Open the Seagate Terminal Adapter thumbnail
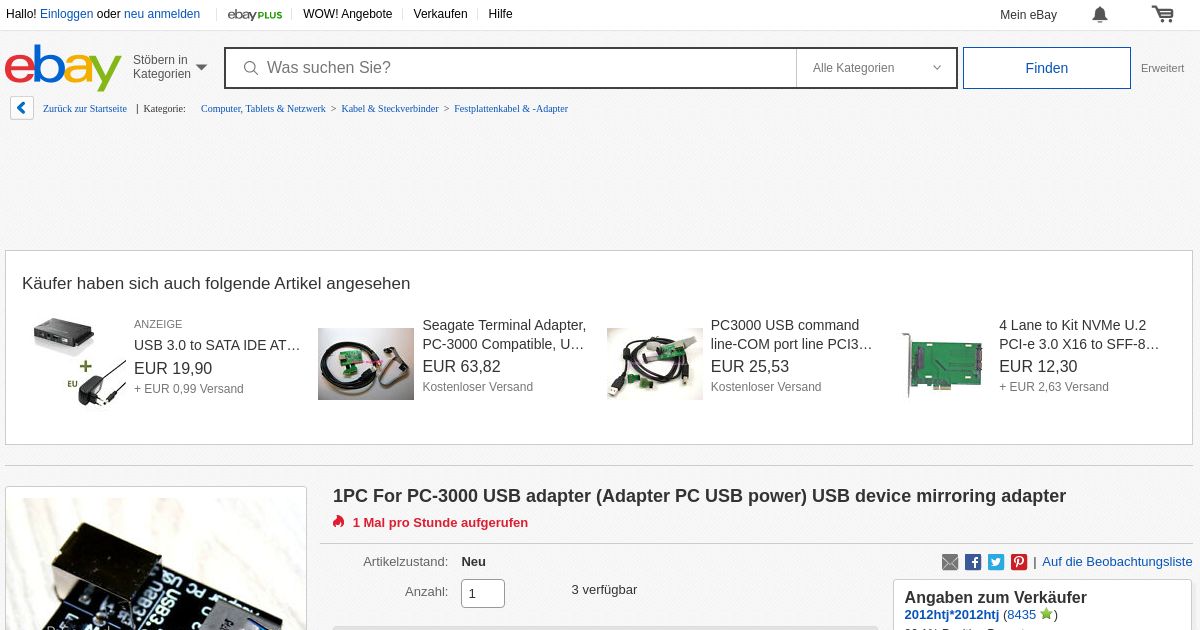The image size is (1200, 630). (x=366, y=364)
